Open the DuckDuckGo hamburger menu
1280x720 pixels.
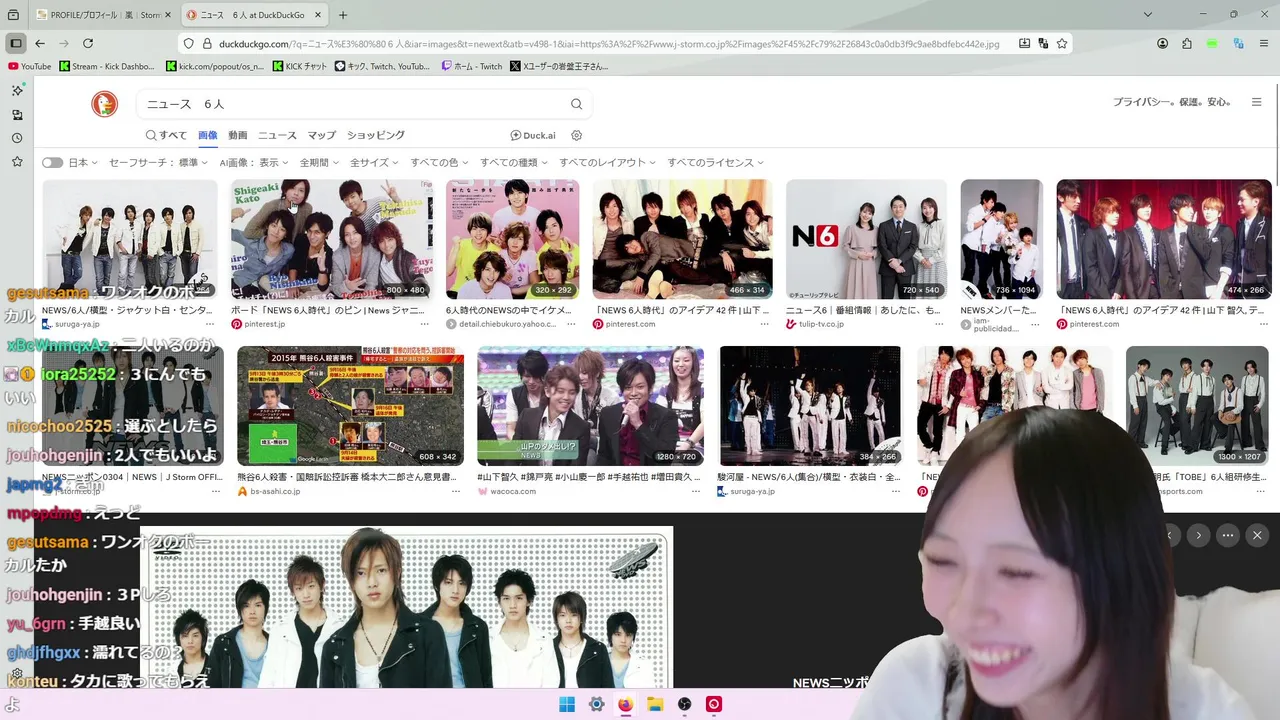tap(1257, 102)
